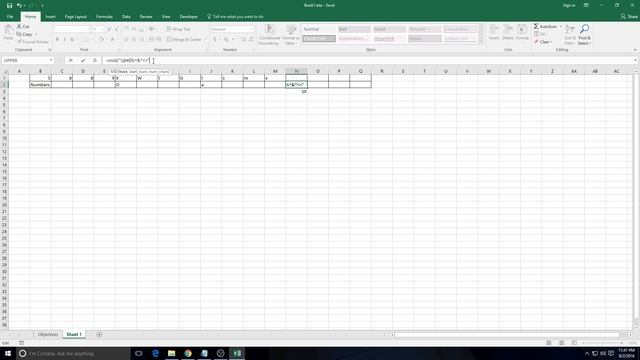The image size is (640, 360).
Task: Toggle Underline formatting
Action: point(72,40)
